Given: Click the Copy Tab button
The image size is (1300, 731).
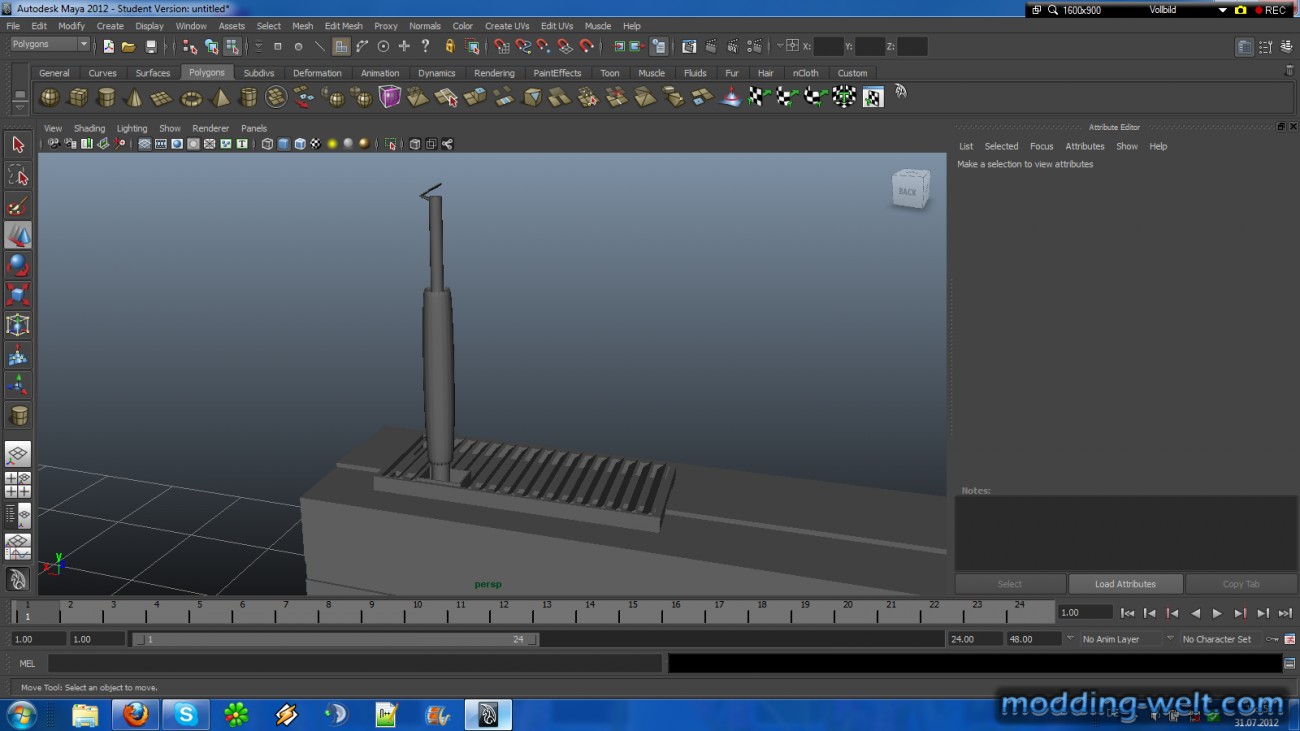Looking at the screenshot, I should [x=1241, y=584].
